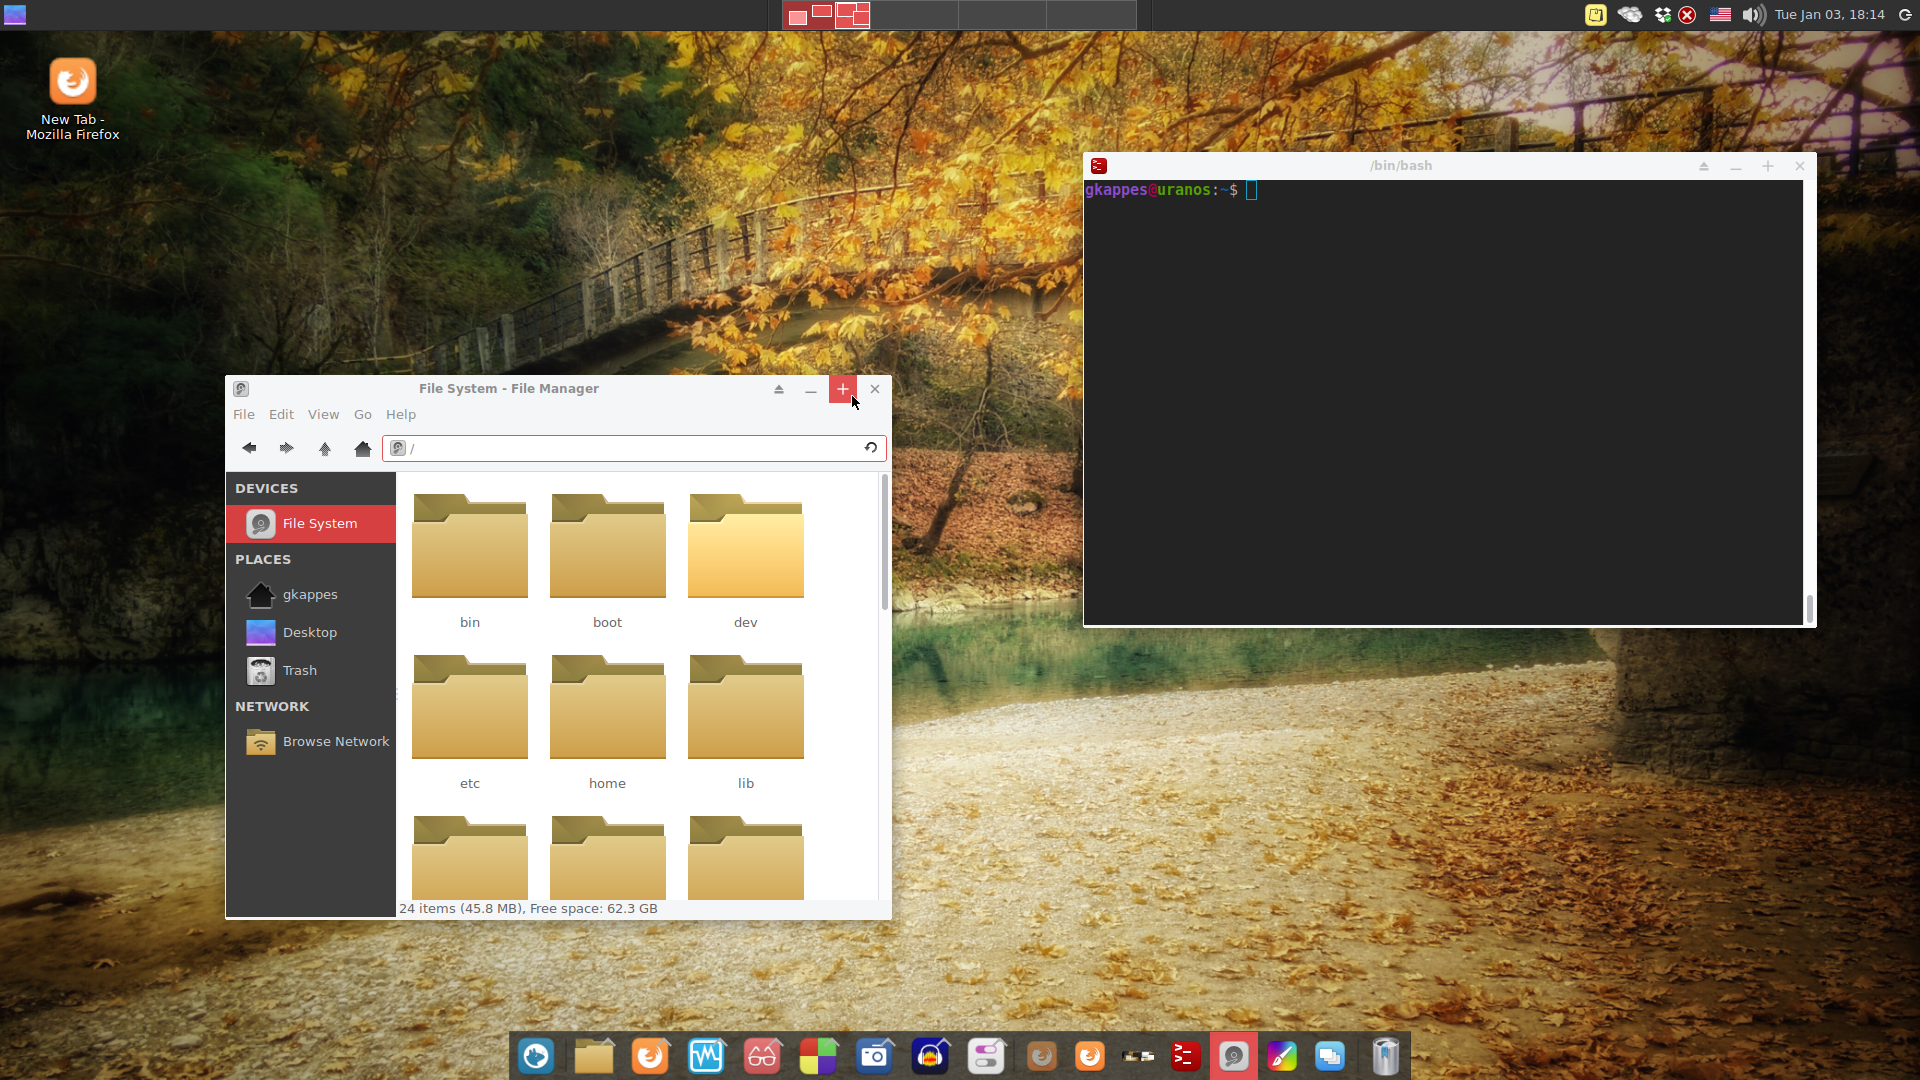
Task: Roll up the File Manager window
Action: tap(779, 389)
